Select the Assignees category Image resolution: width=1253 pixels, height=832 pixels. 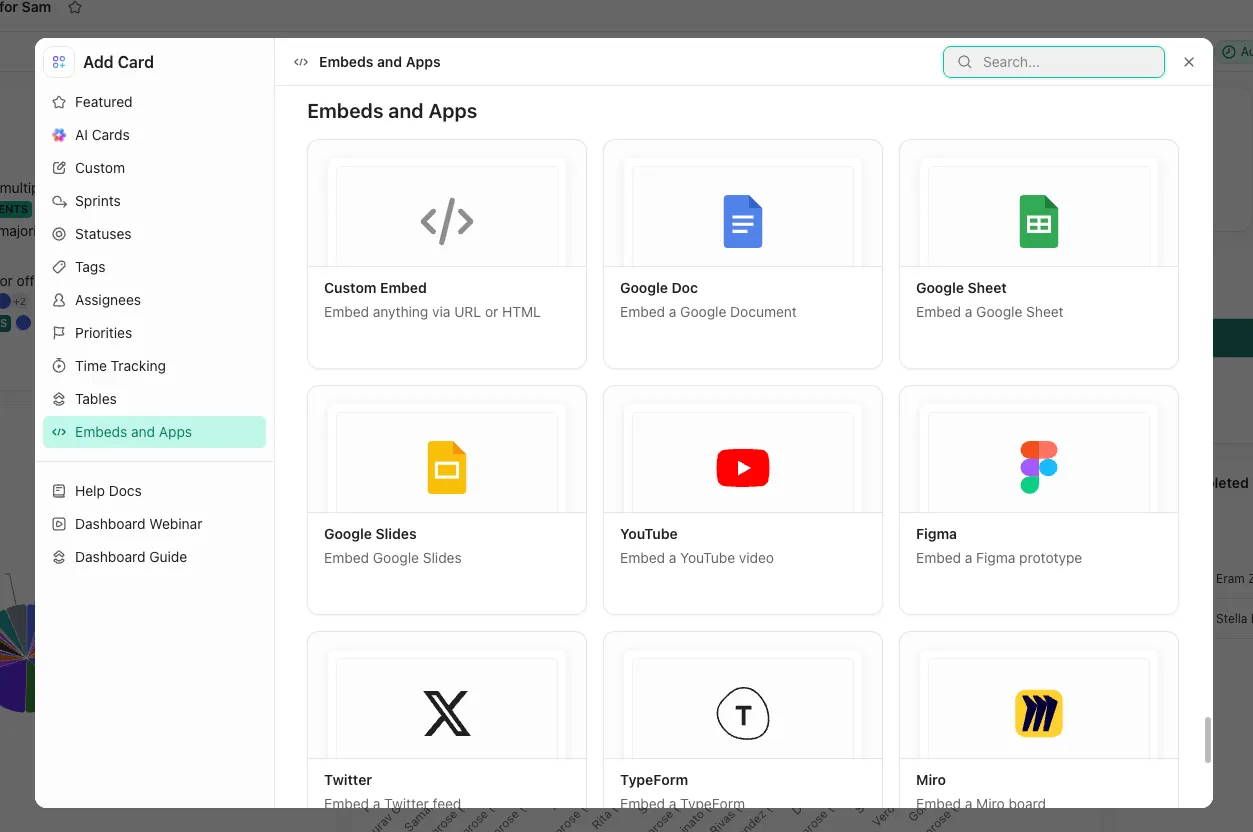154,300
